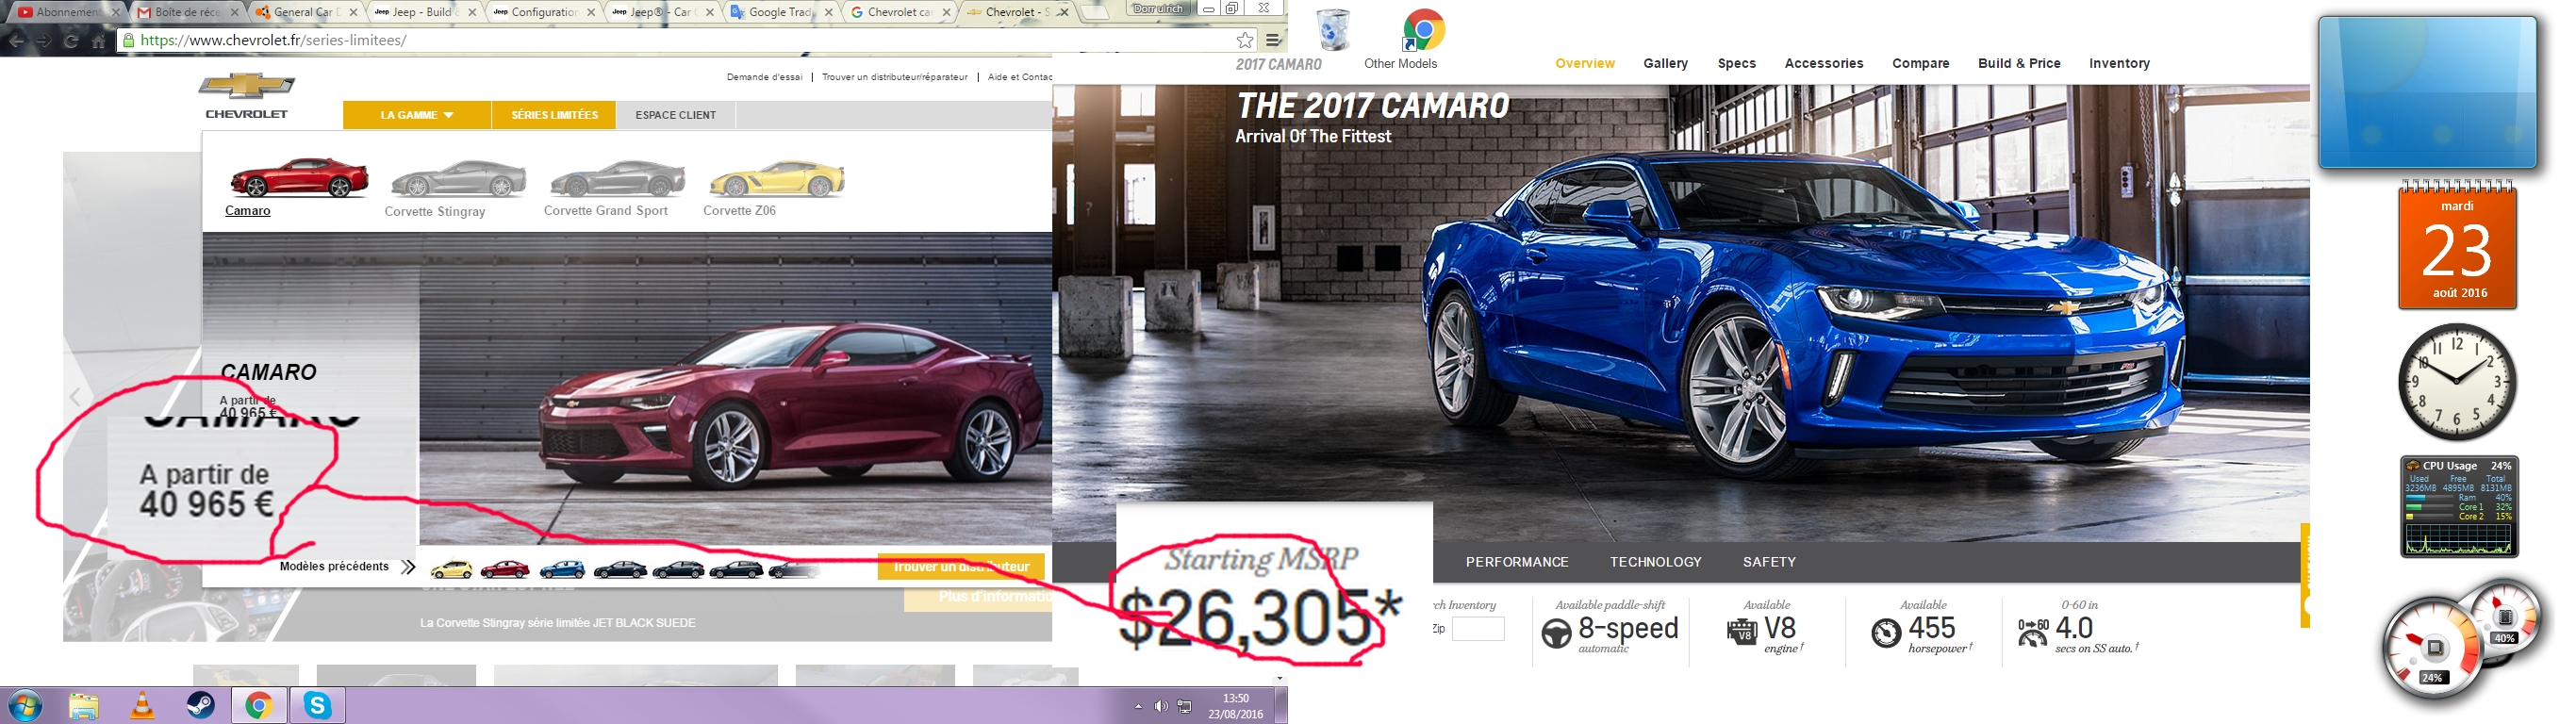Viewport: 2576px width, 724px height.
Task: Pick the red sedan previous-model icon
Action: click(x=505, y=569)
